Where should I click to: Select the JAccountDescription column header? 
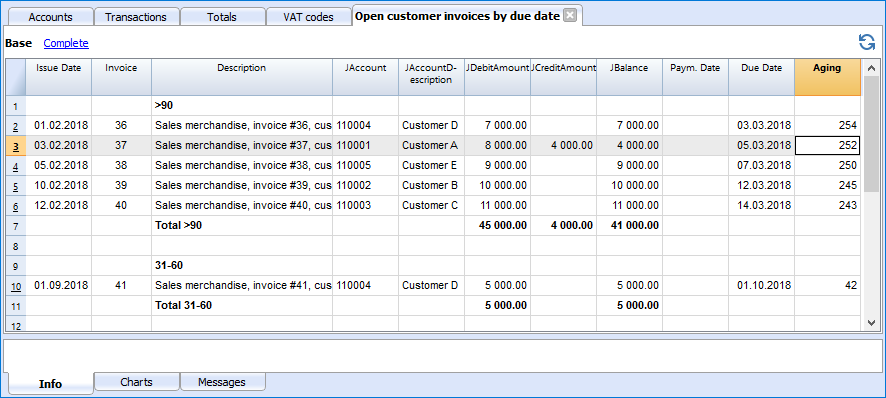click(x=432, y=76)
